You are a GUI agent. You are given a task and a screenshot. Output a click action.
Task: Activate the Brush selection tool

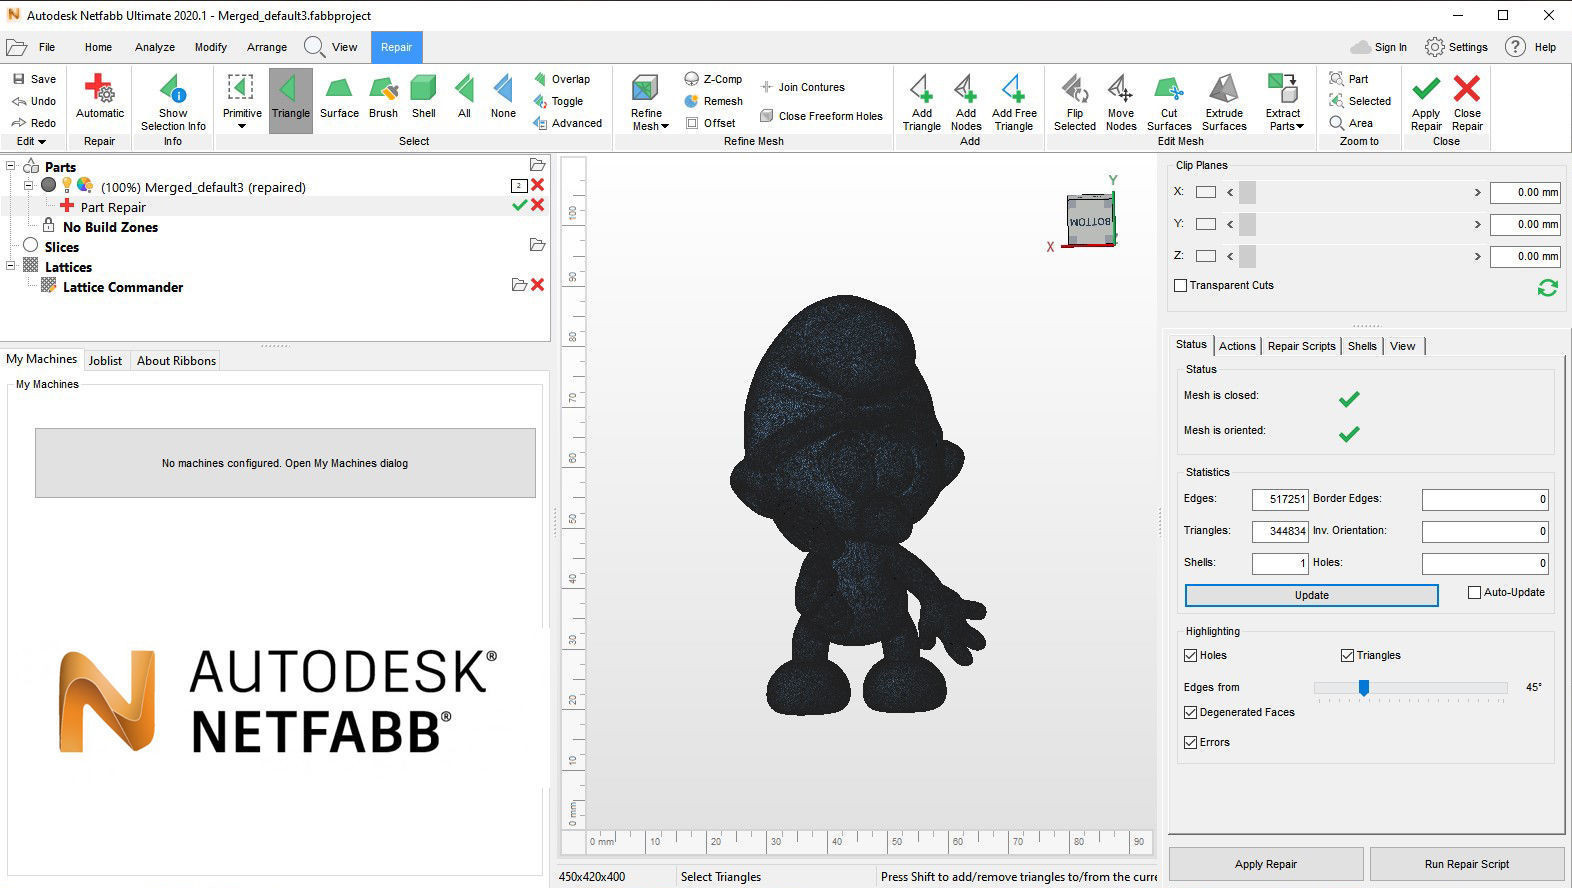tap(383, 97)
